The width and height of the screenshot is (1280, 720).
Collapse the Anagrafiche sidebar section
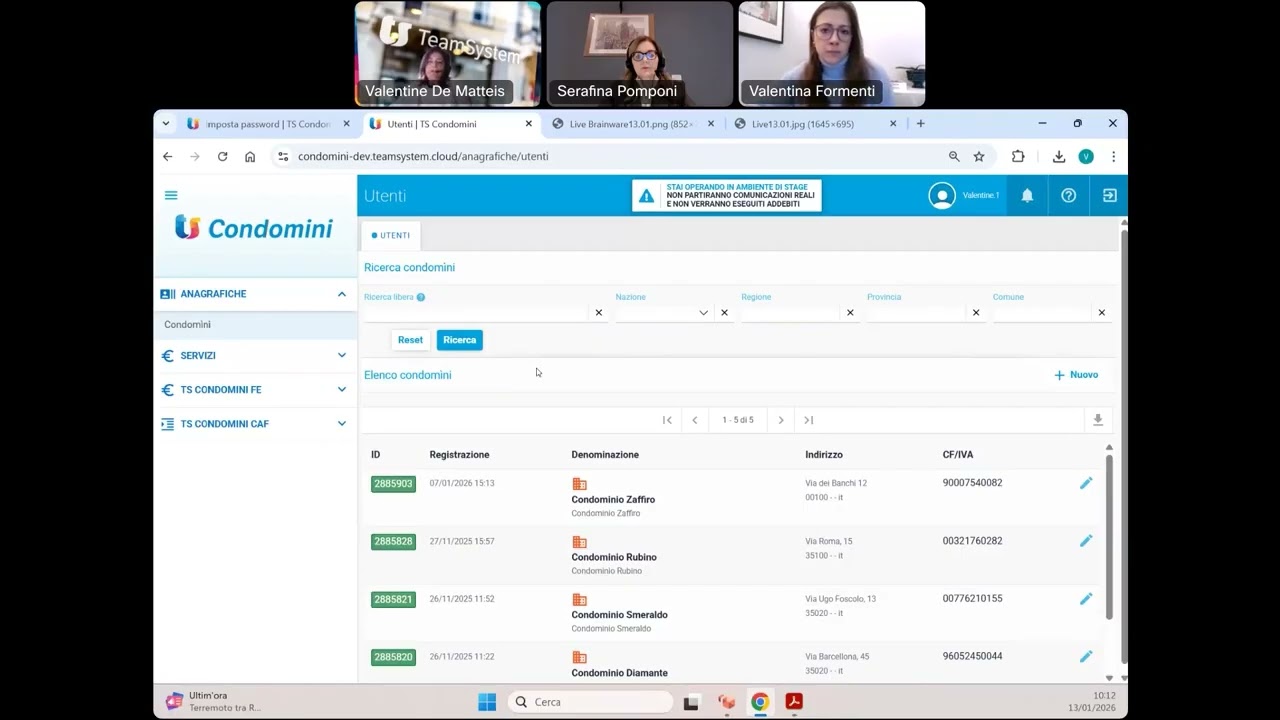click(342, 294)
